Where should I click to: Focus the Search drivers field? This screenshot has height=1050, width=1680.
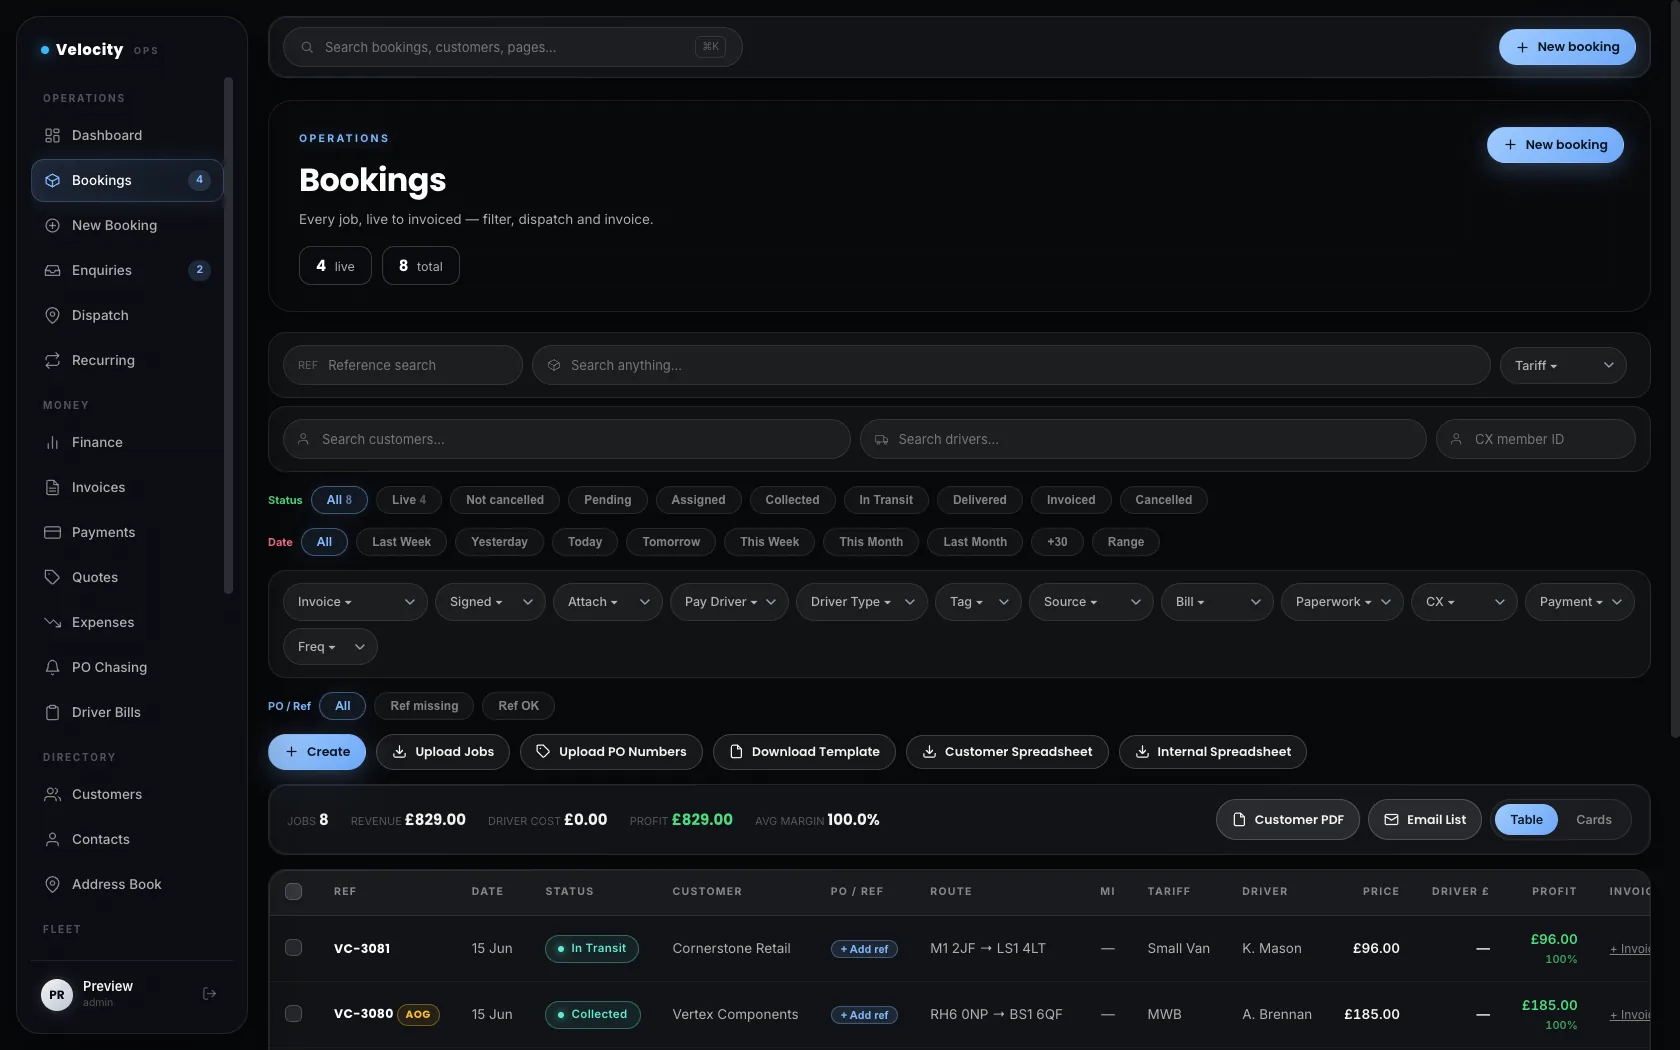(x=1143, y=439)
